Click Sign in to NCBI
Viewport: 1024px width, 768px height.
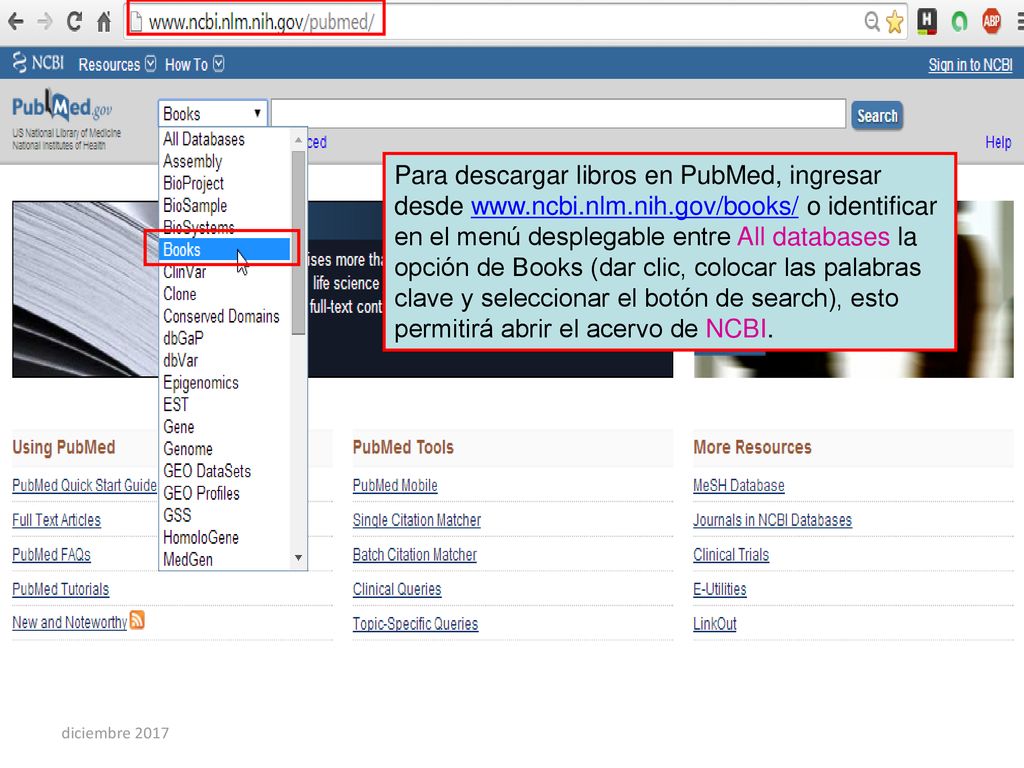[x=970, y=65]
